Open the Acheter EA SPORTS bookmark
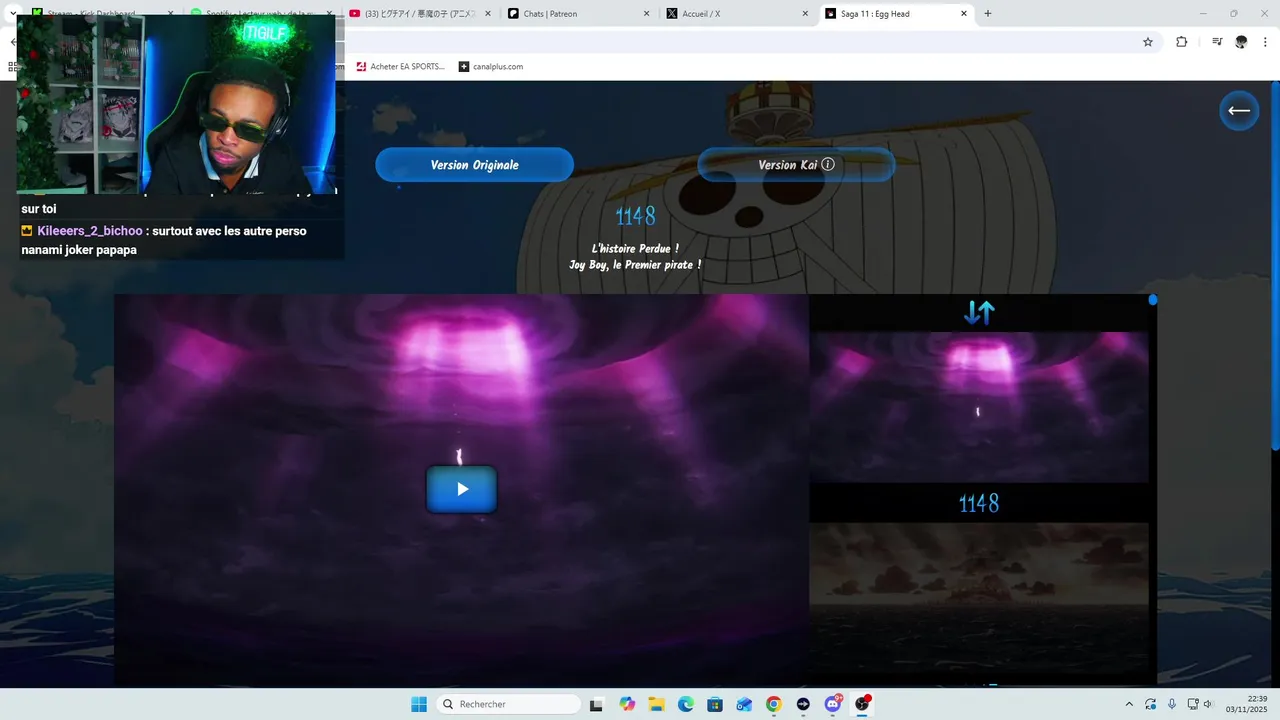The image size is (1280, 720). click(399, 66)
